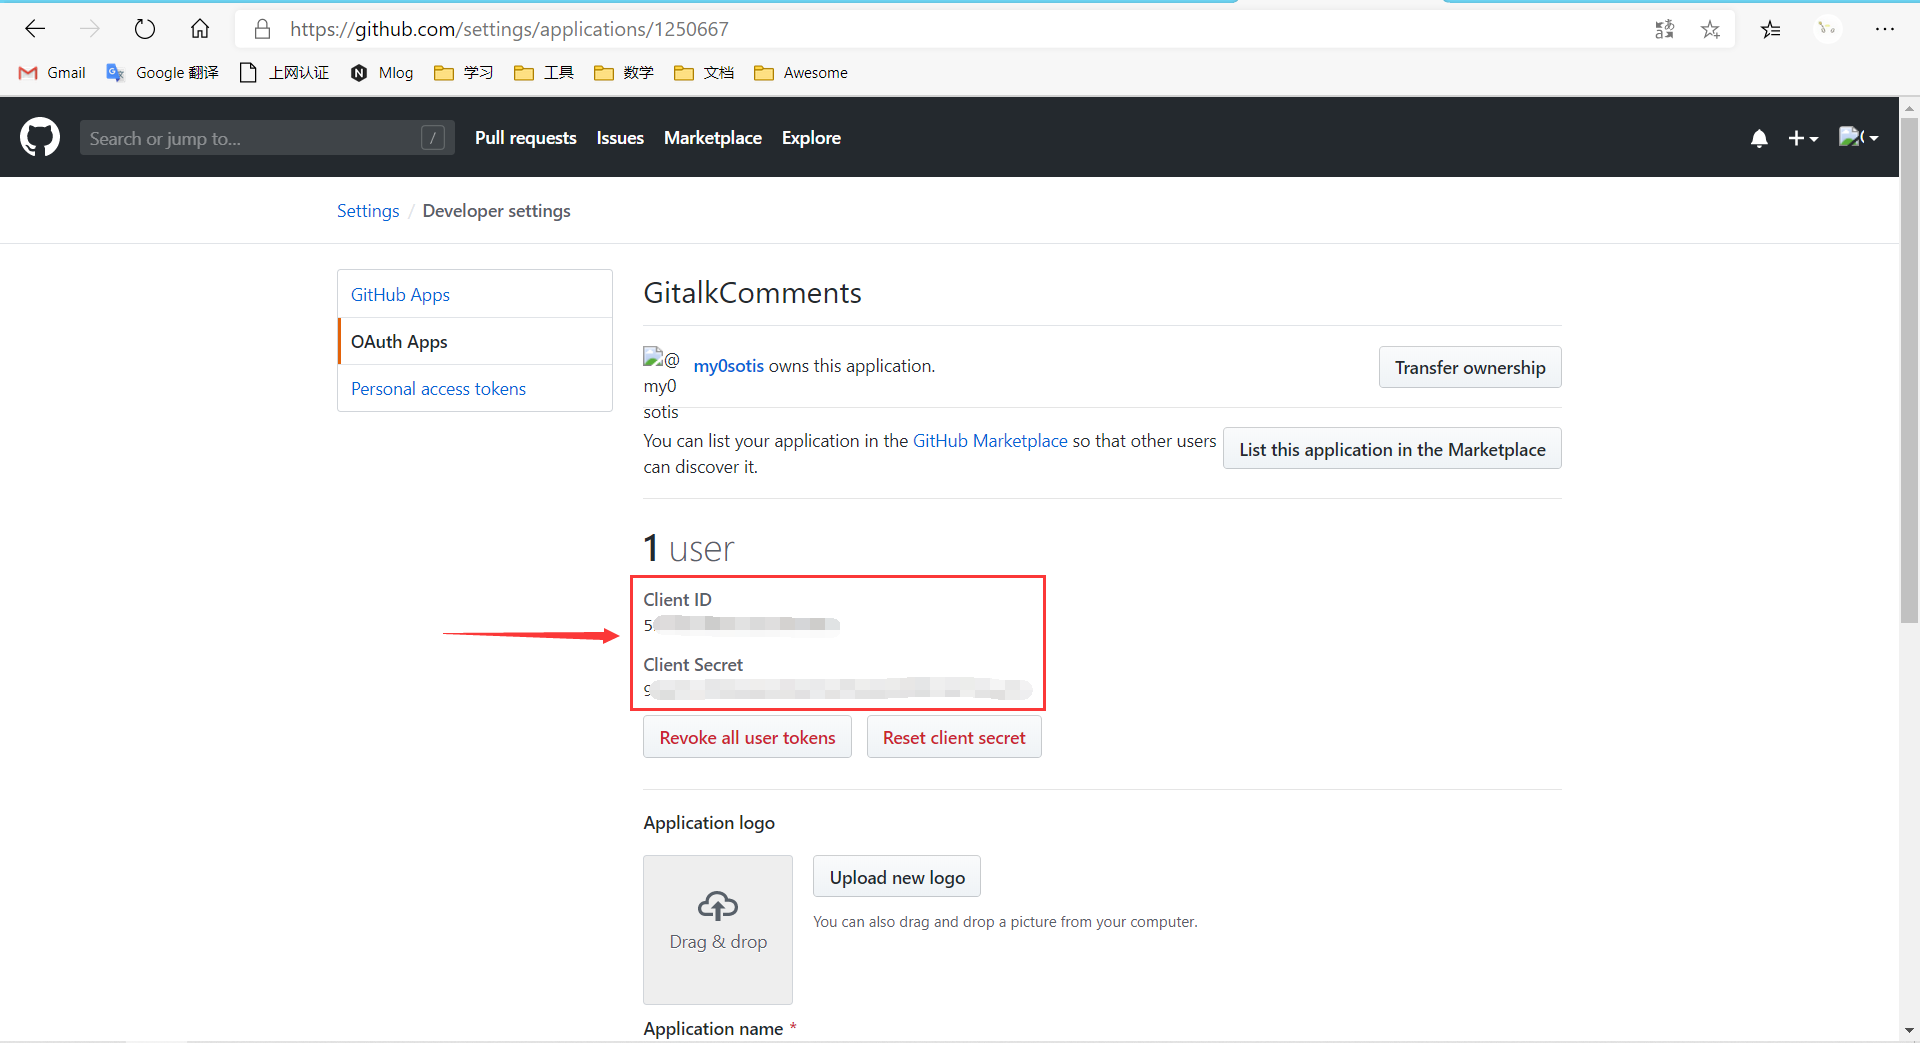Click the vertical scrollbar thumb
Viewport: 1920px width, 1043px height.
click(1909, 370)
